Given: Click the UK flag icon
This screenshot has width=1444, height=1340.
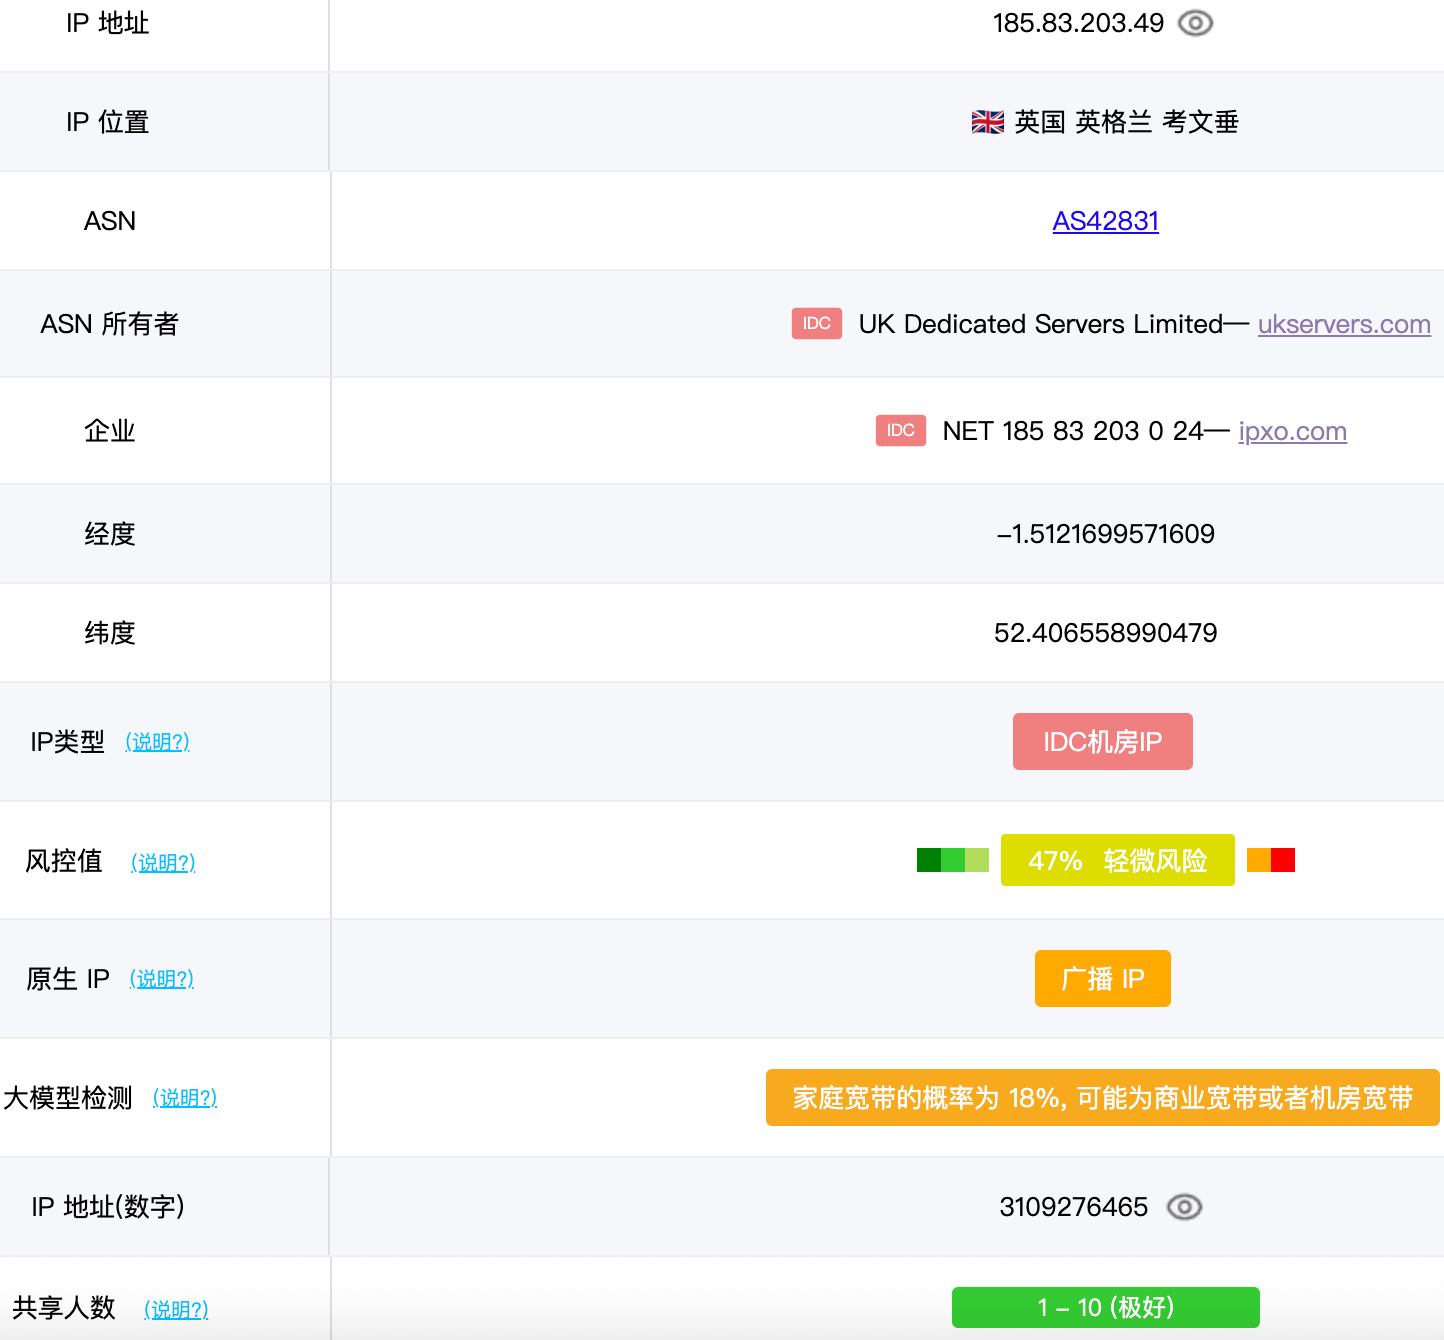Looking at the screenshot, I should coord(987,122).
